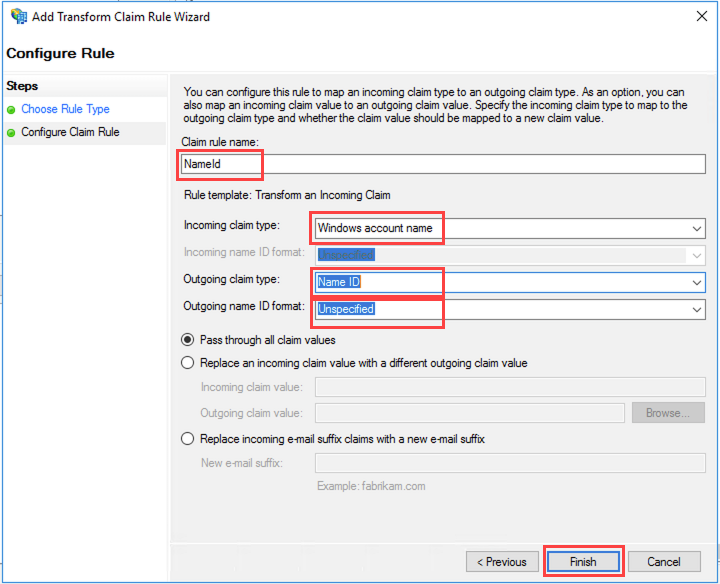
Task: Go back with the Previous button
Action: click(502, 562)
